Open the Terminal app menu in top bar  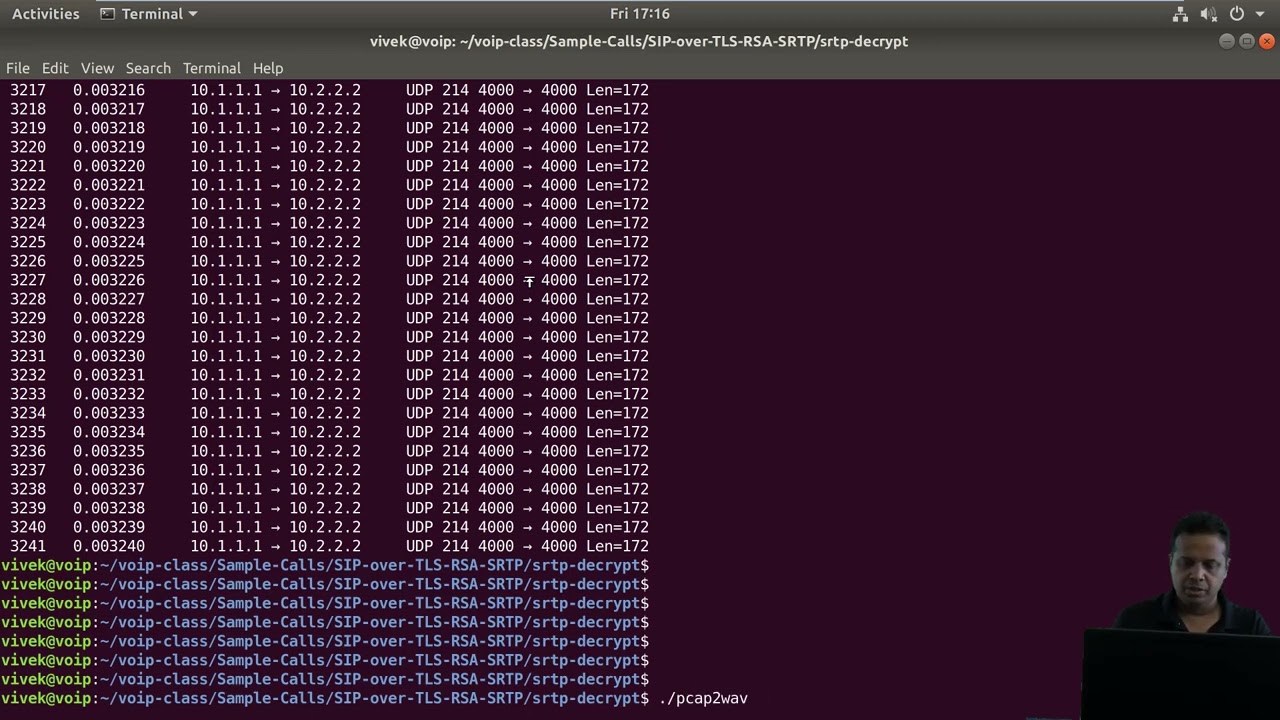pos(149,14)
